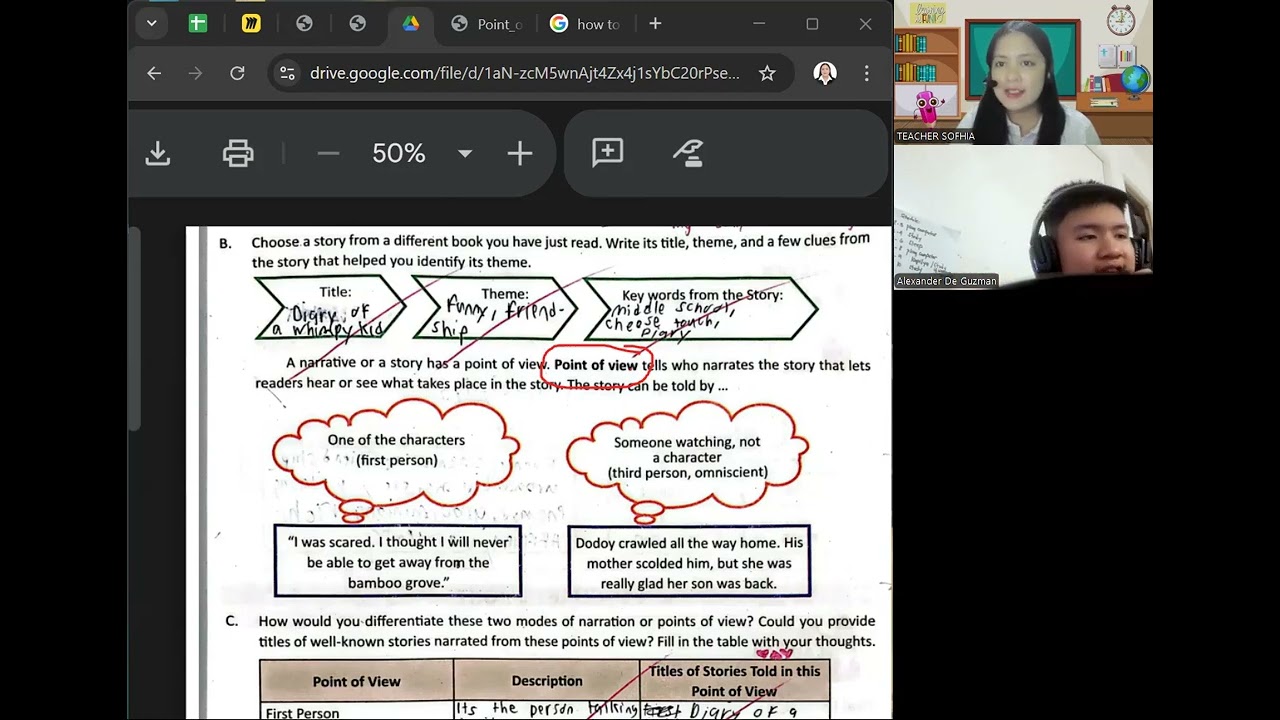
Task: Click "Key words from the Story:" label
Action: click(x=703, y=295)
